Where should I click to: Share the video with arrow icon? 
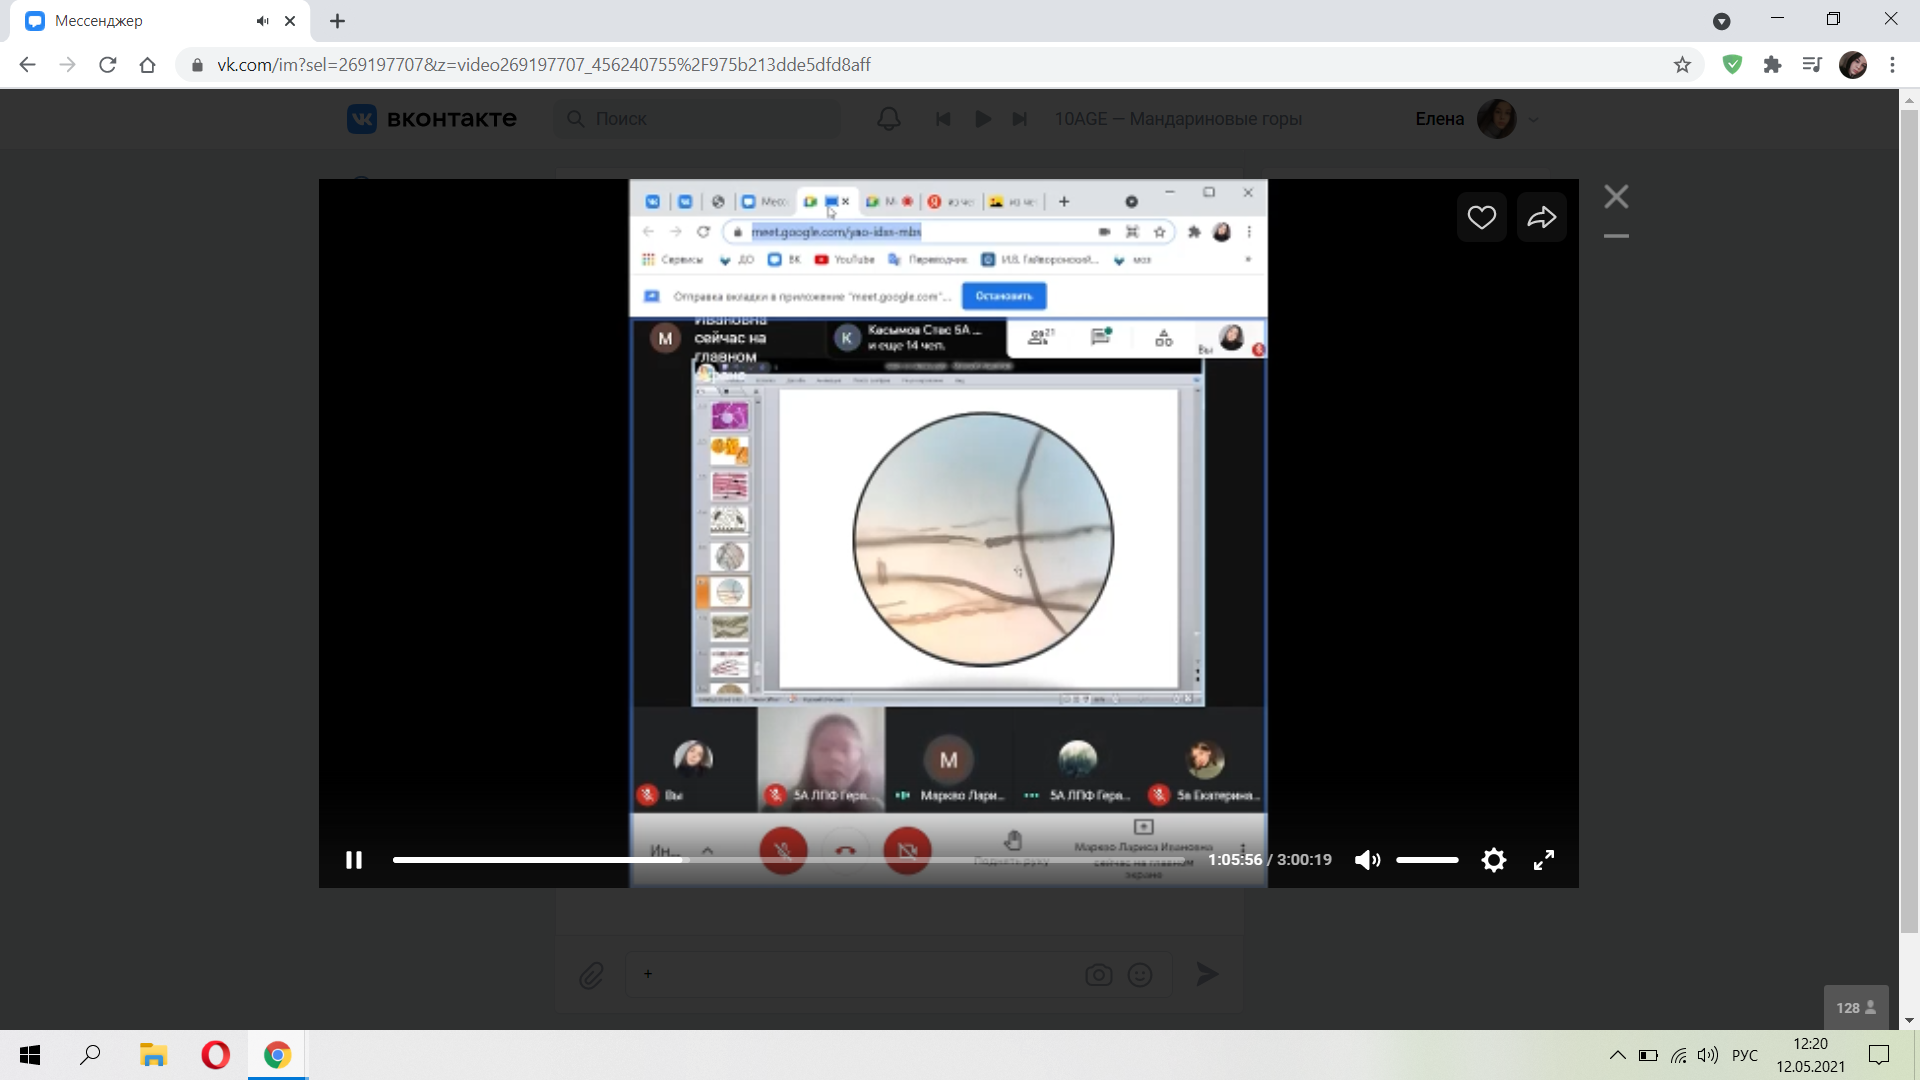point(1542,217)
